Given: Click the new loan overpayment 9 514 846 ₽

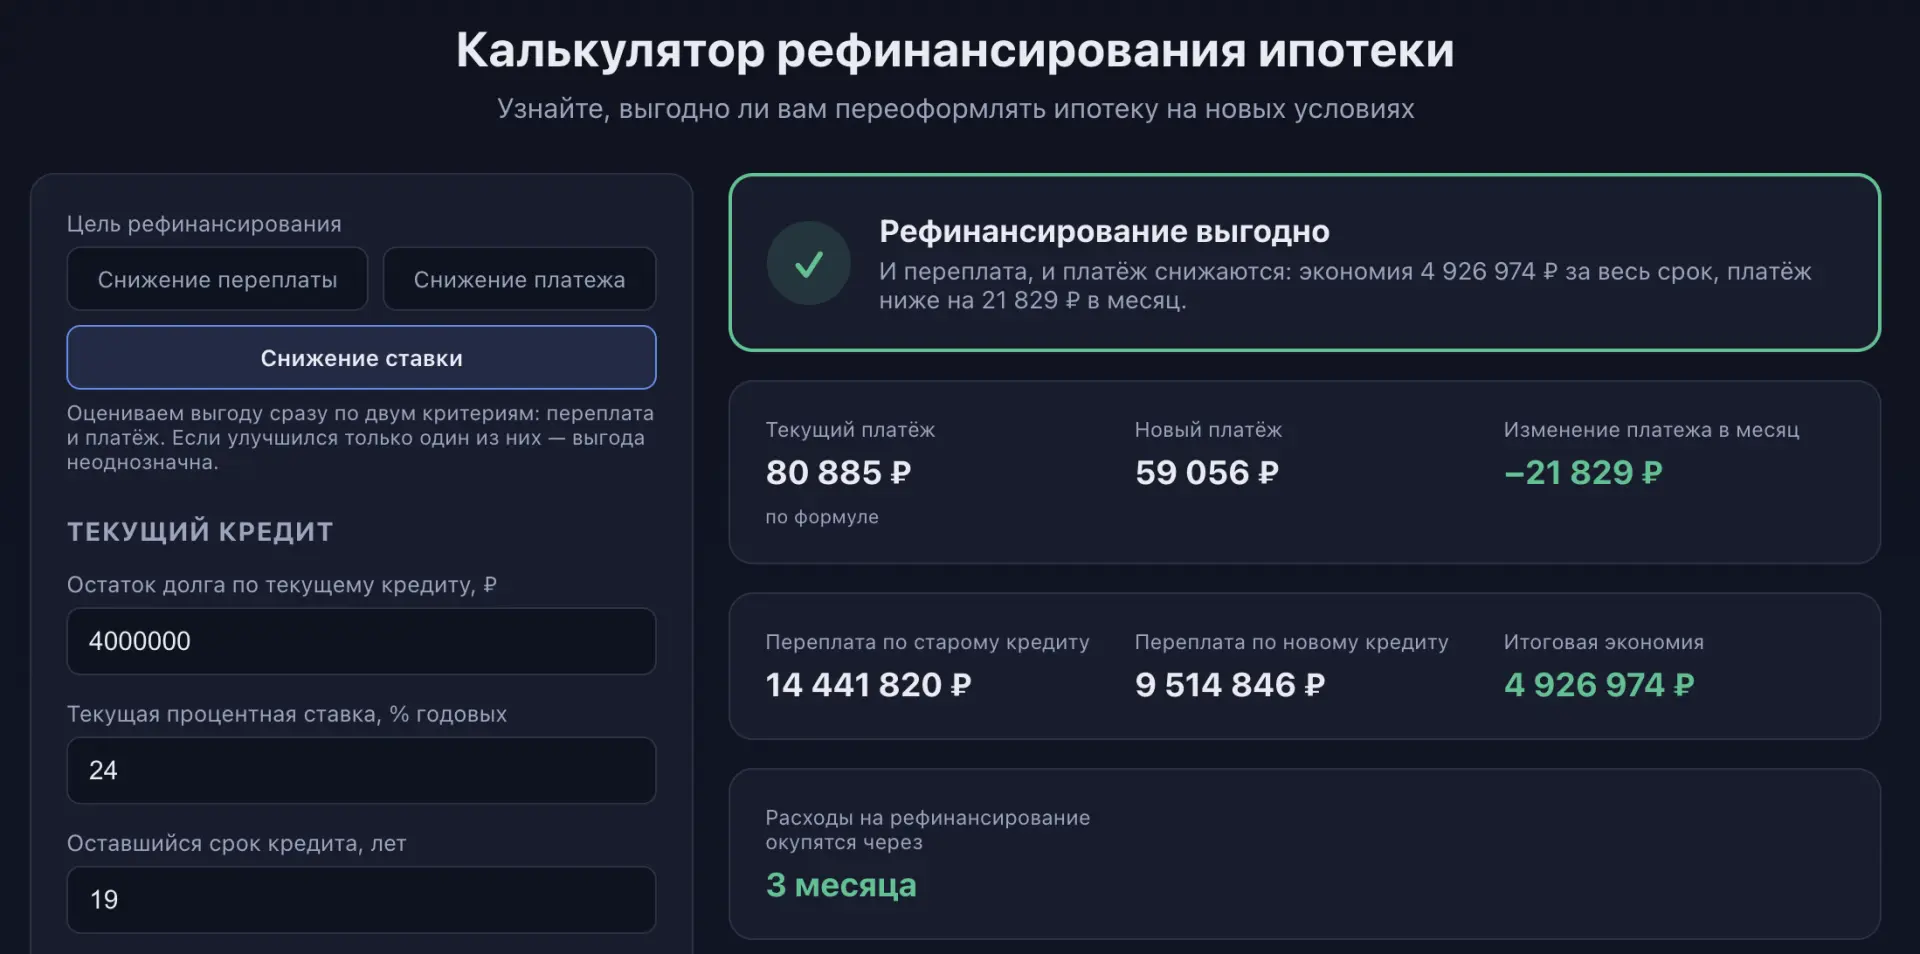Looking at the screenshot, I should coord(1230,684).
